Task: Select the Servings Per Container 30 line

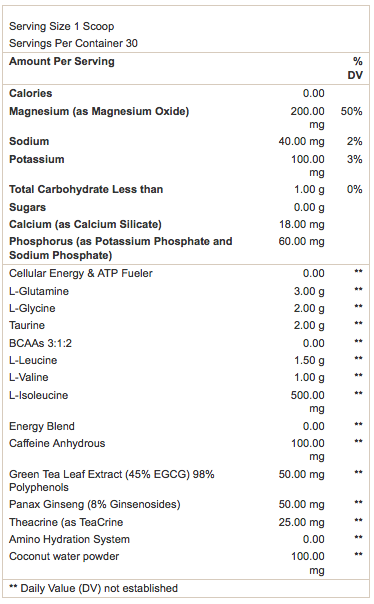Action: pos(73,43)
